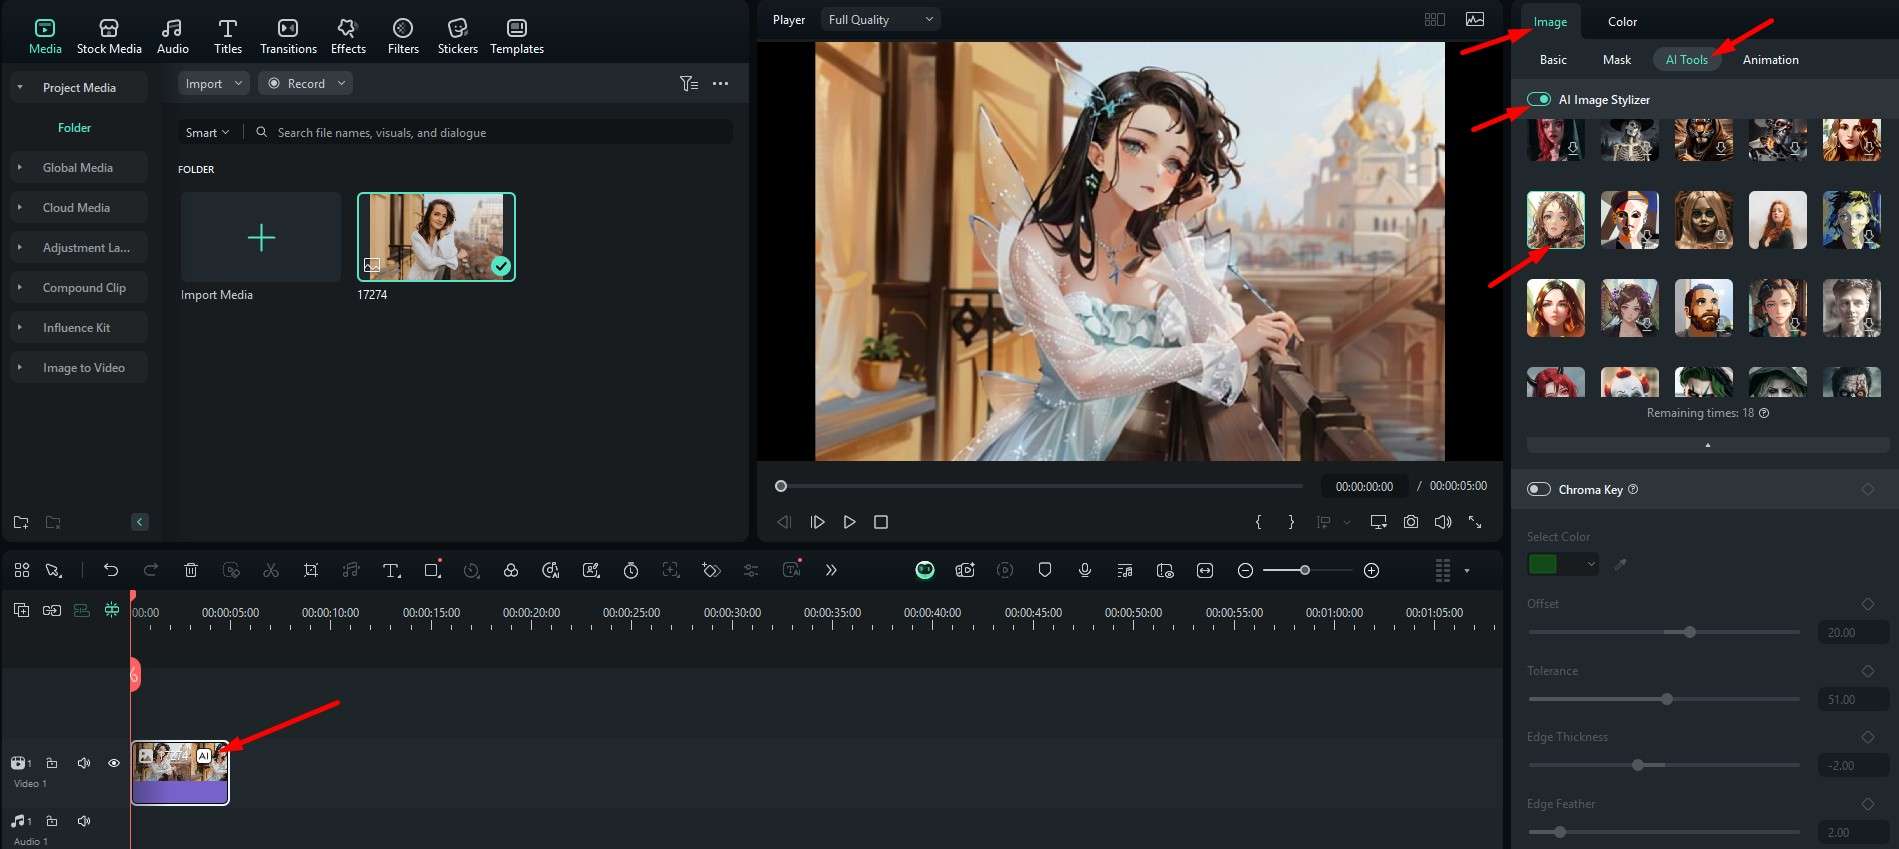Mute the Video 1 track
The image size is (1899, 849).
point(84,763)
